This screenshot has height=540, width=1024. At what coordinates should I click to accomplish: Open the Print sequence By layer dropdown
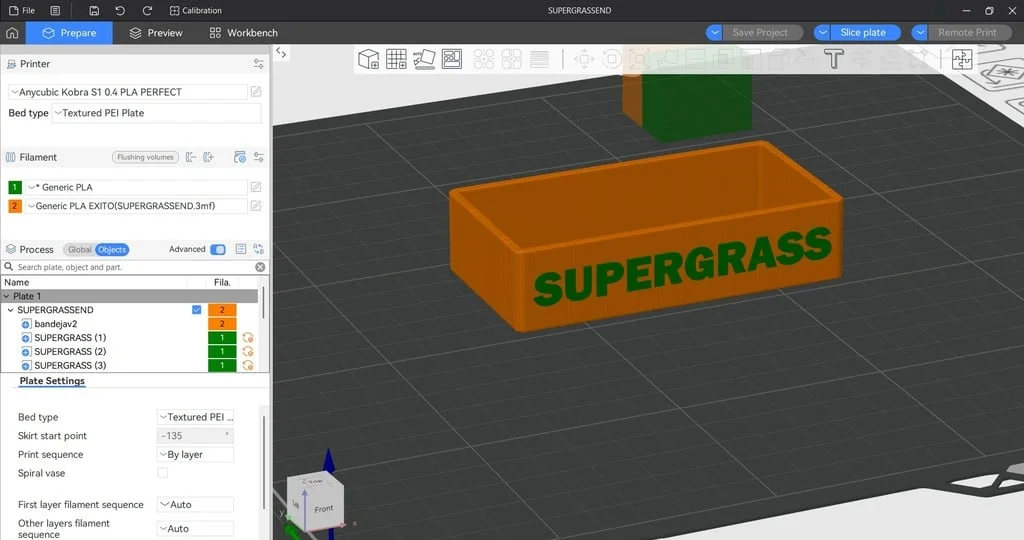[x=195, y=454]
